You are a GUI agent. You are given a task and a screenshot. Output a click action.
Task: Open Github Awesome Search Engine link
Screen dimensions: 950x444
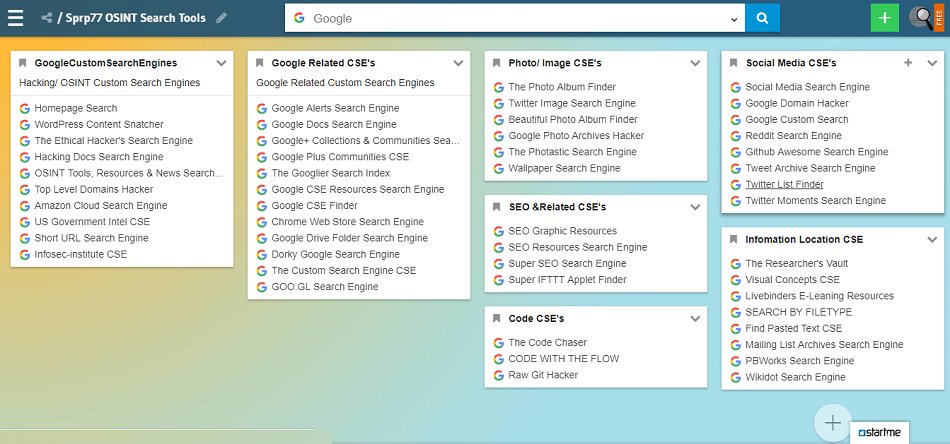coord(817,151)
